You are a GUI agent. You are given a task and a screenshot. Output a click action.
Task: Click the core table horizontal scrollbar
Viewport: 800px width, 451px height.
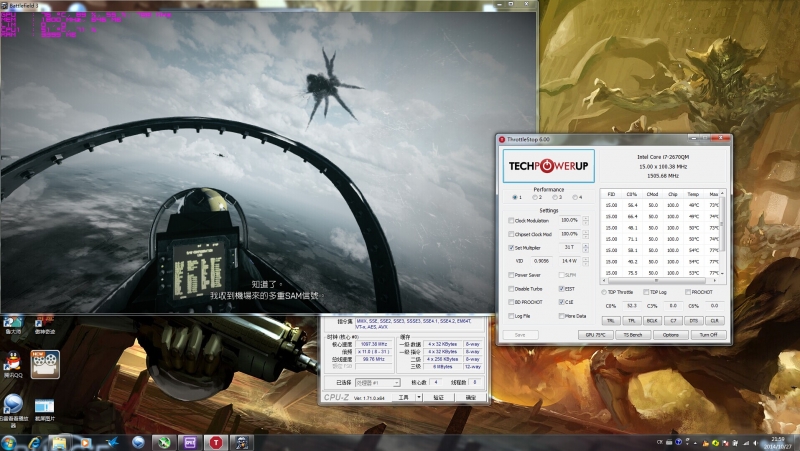click(660, 281)
